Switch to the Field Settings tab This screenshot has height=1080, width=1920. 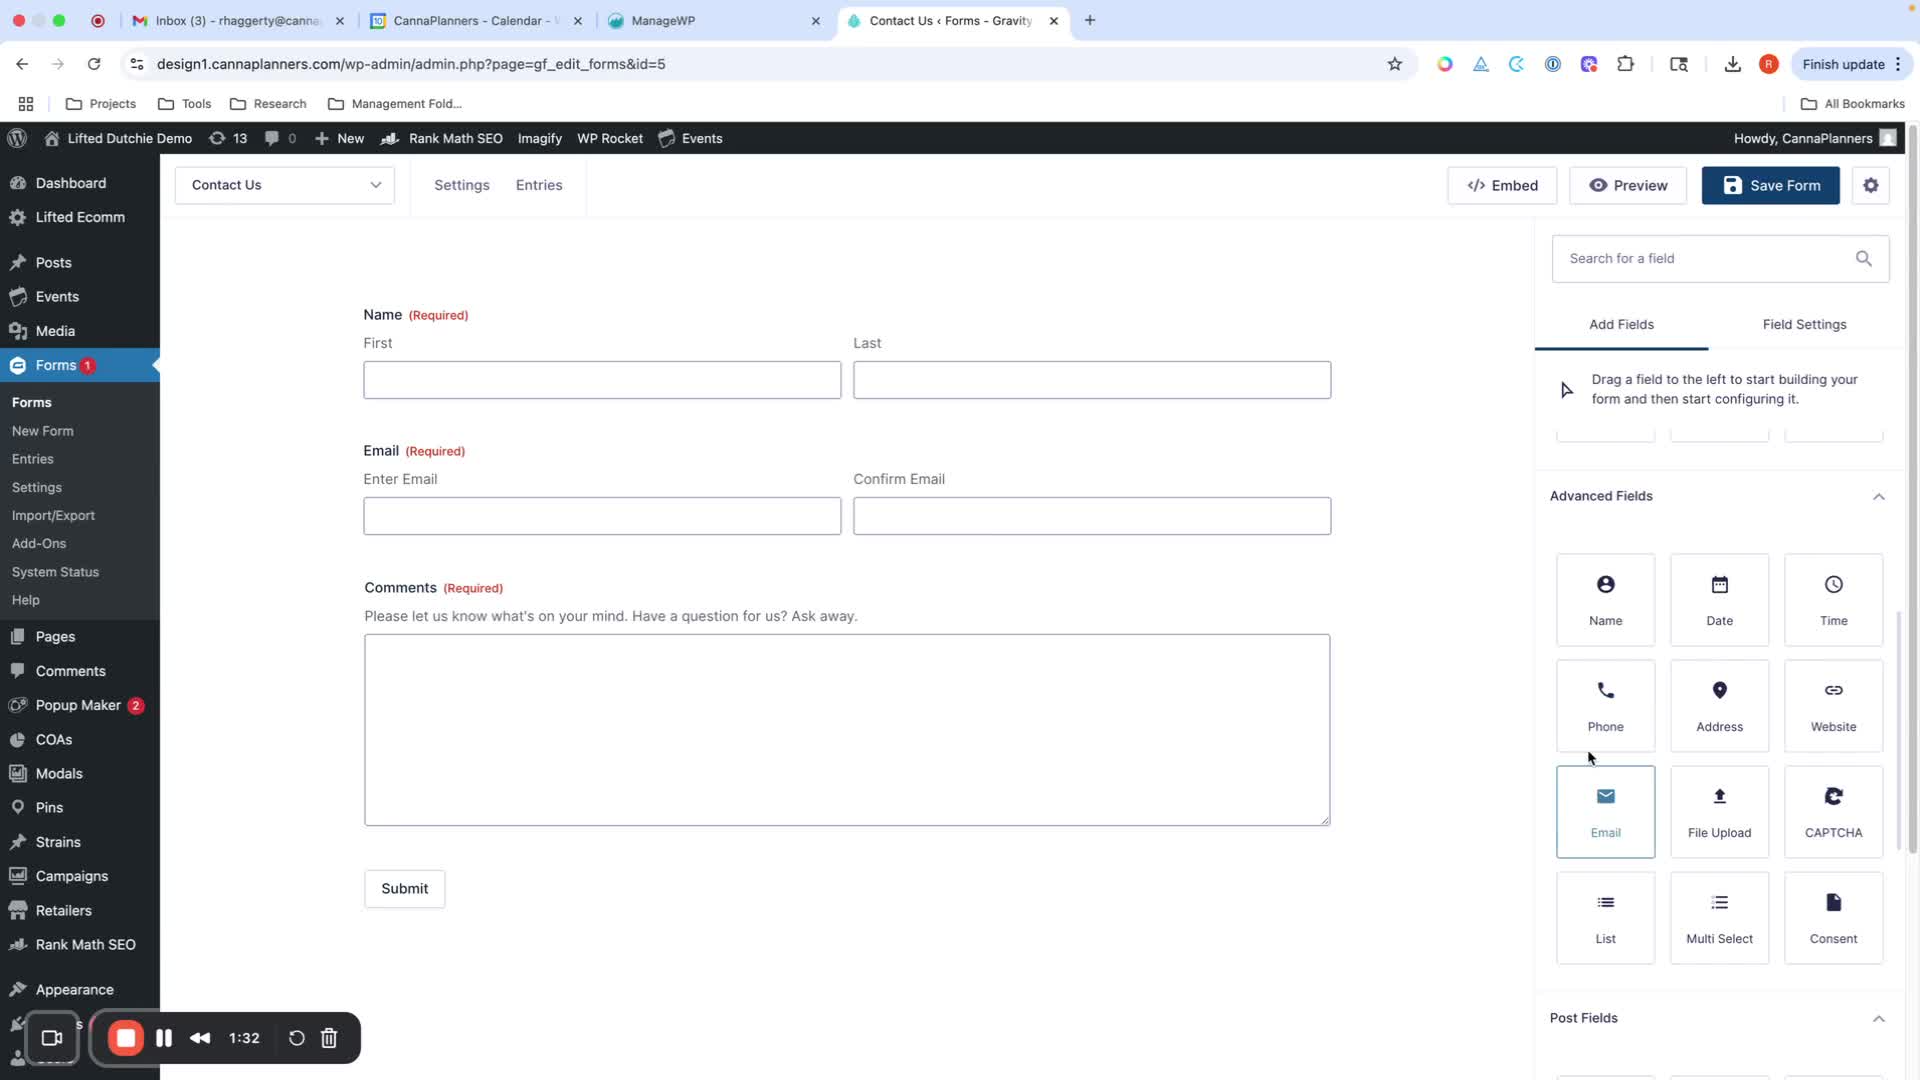coord(1804,324)
